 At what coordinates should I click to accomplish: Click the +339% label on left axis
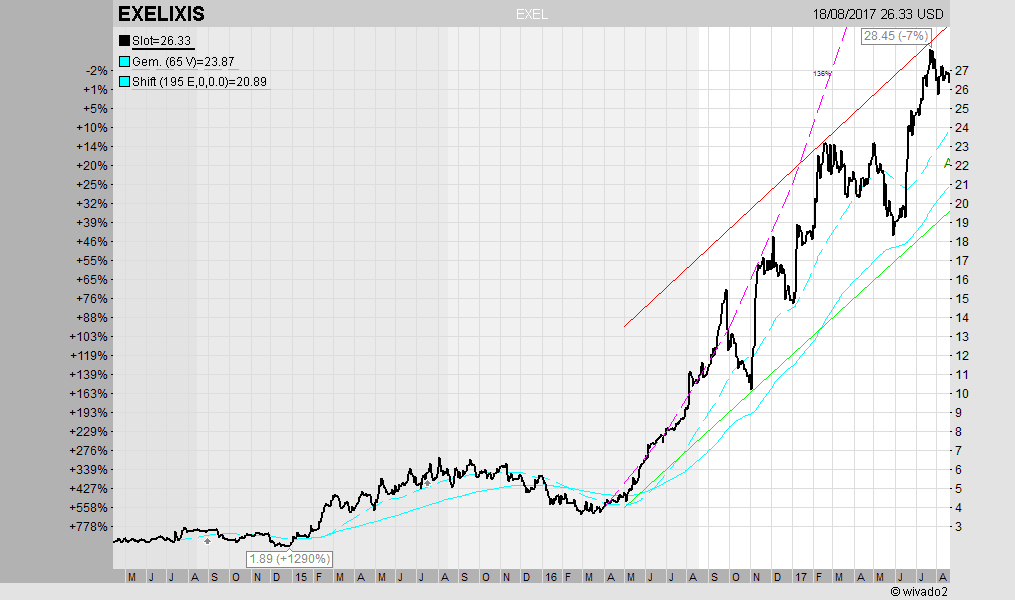point(89,470)
